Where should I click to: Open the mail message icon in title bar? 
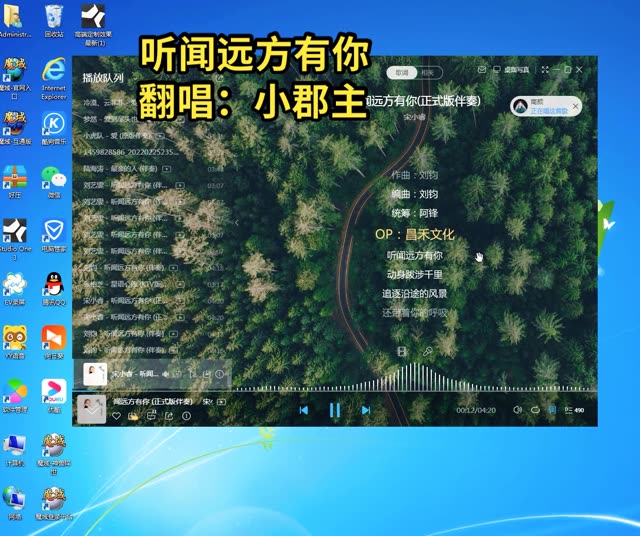point(482,70)
